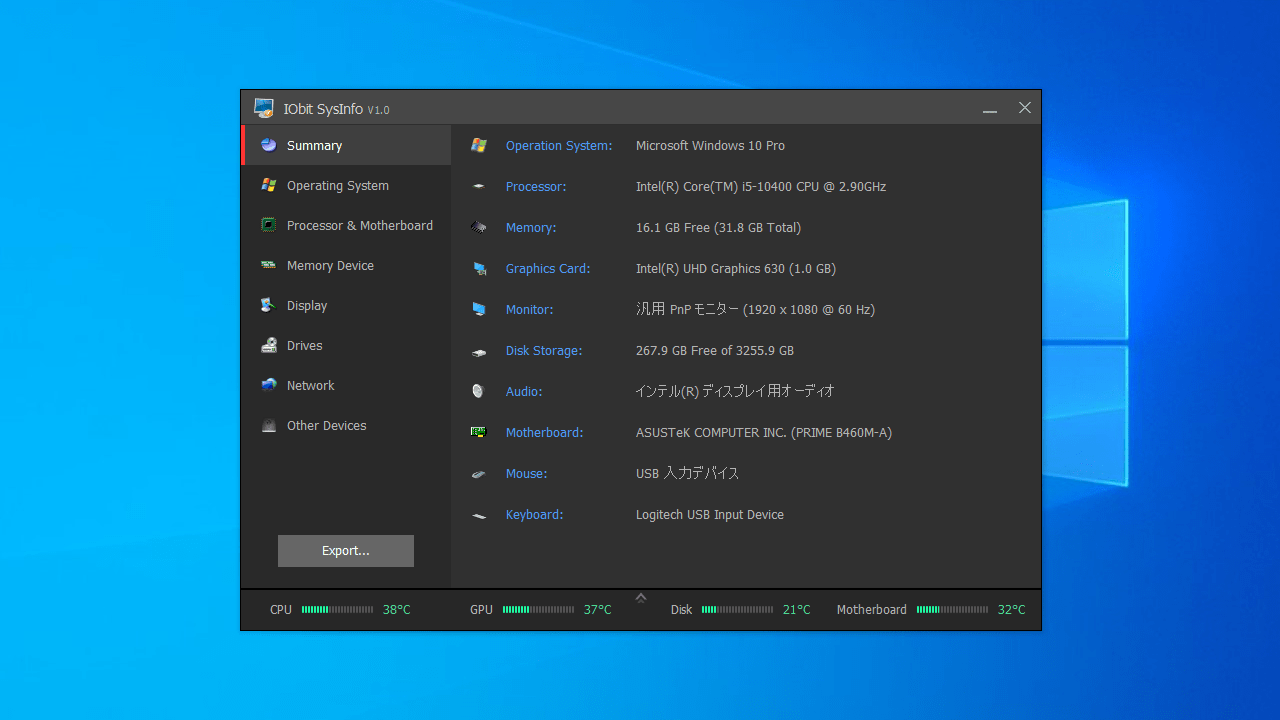Click the 32°C Motherboard temperature reading
Screen dimensions: 1280x720
[x=1012, y=609]
